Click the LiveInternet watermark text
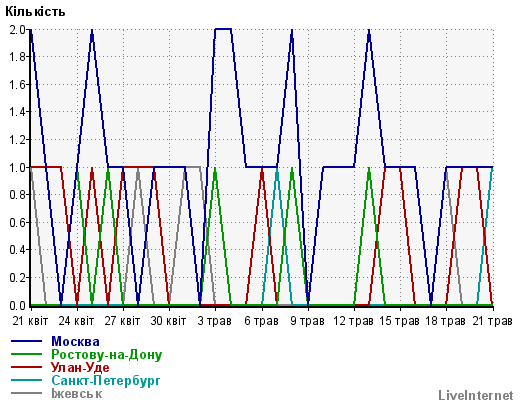 [x=476, y=396]
